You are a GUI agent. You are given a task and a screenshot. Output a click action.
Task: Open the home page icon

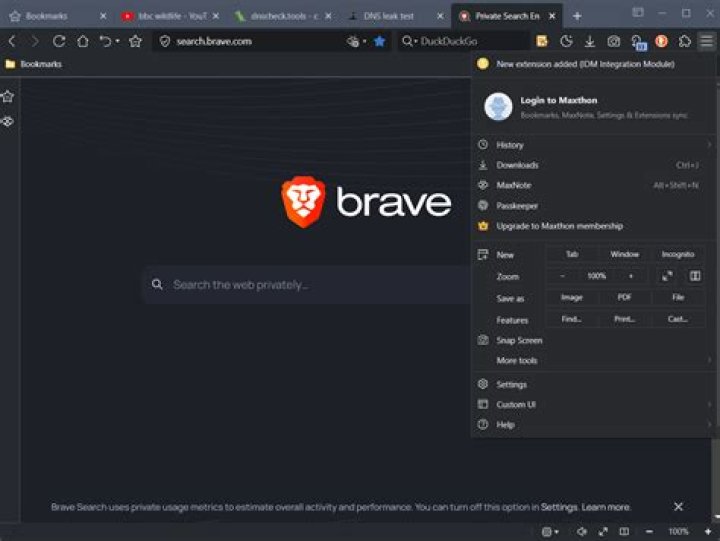click(83, 41)
